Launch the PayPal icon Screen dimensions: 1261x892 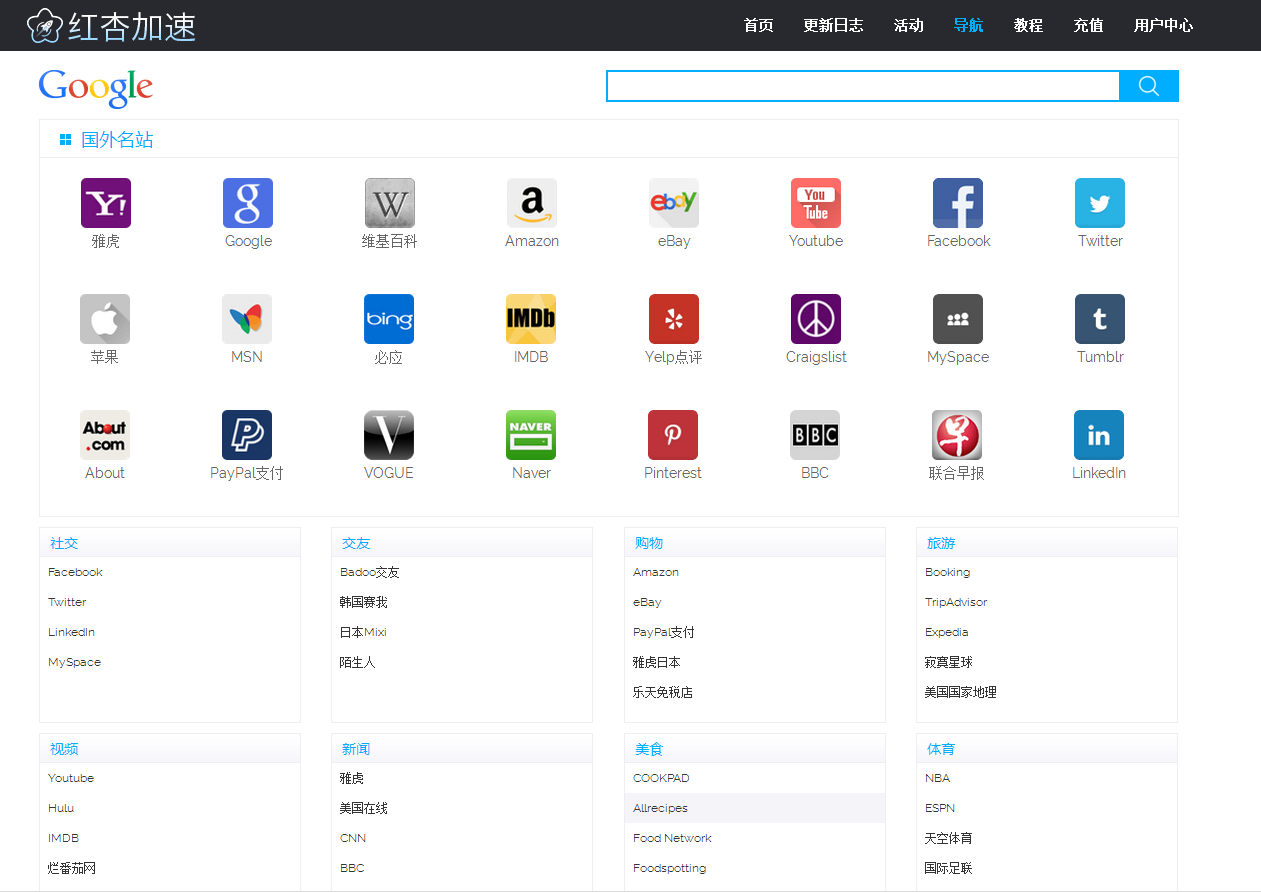[x=247, y=435]
